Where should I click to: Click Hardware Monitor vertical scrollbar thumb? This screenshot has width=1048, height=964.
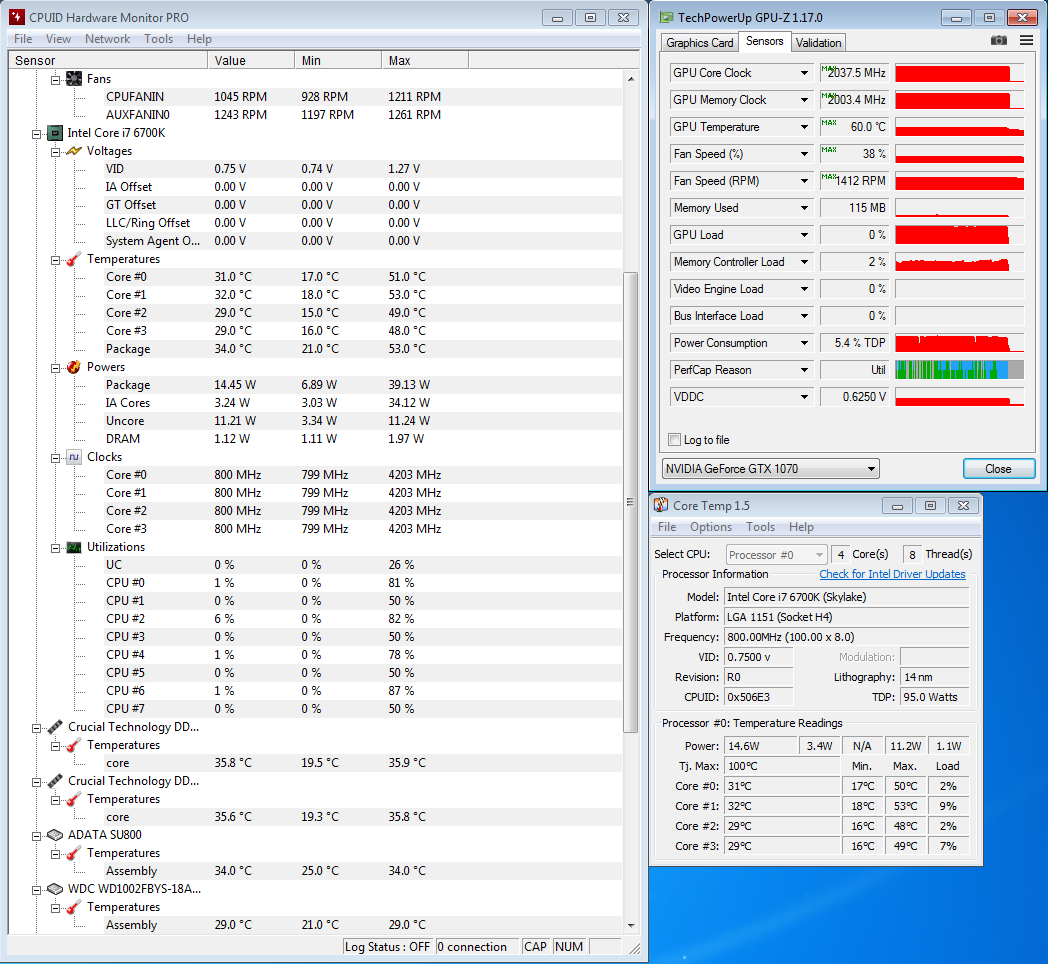click(630, 502)
